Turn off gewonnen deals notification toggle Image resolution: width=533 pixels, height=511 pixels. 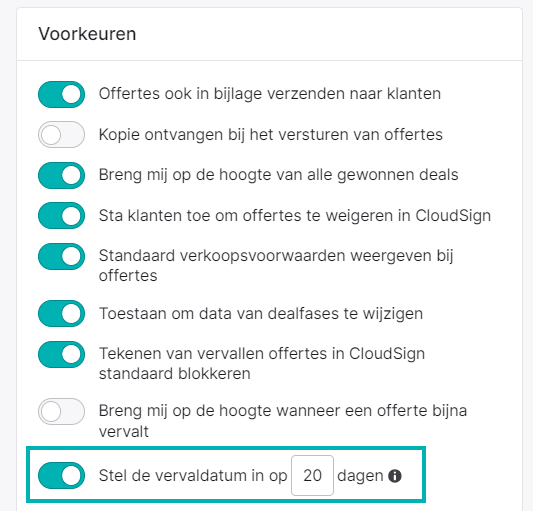[62, 175]
